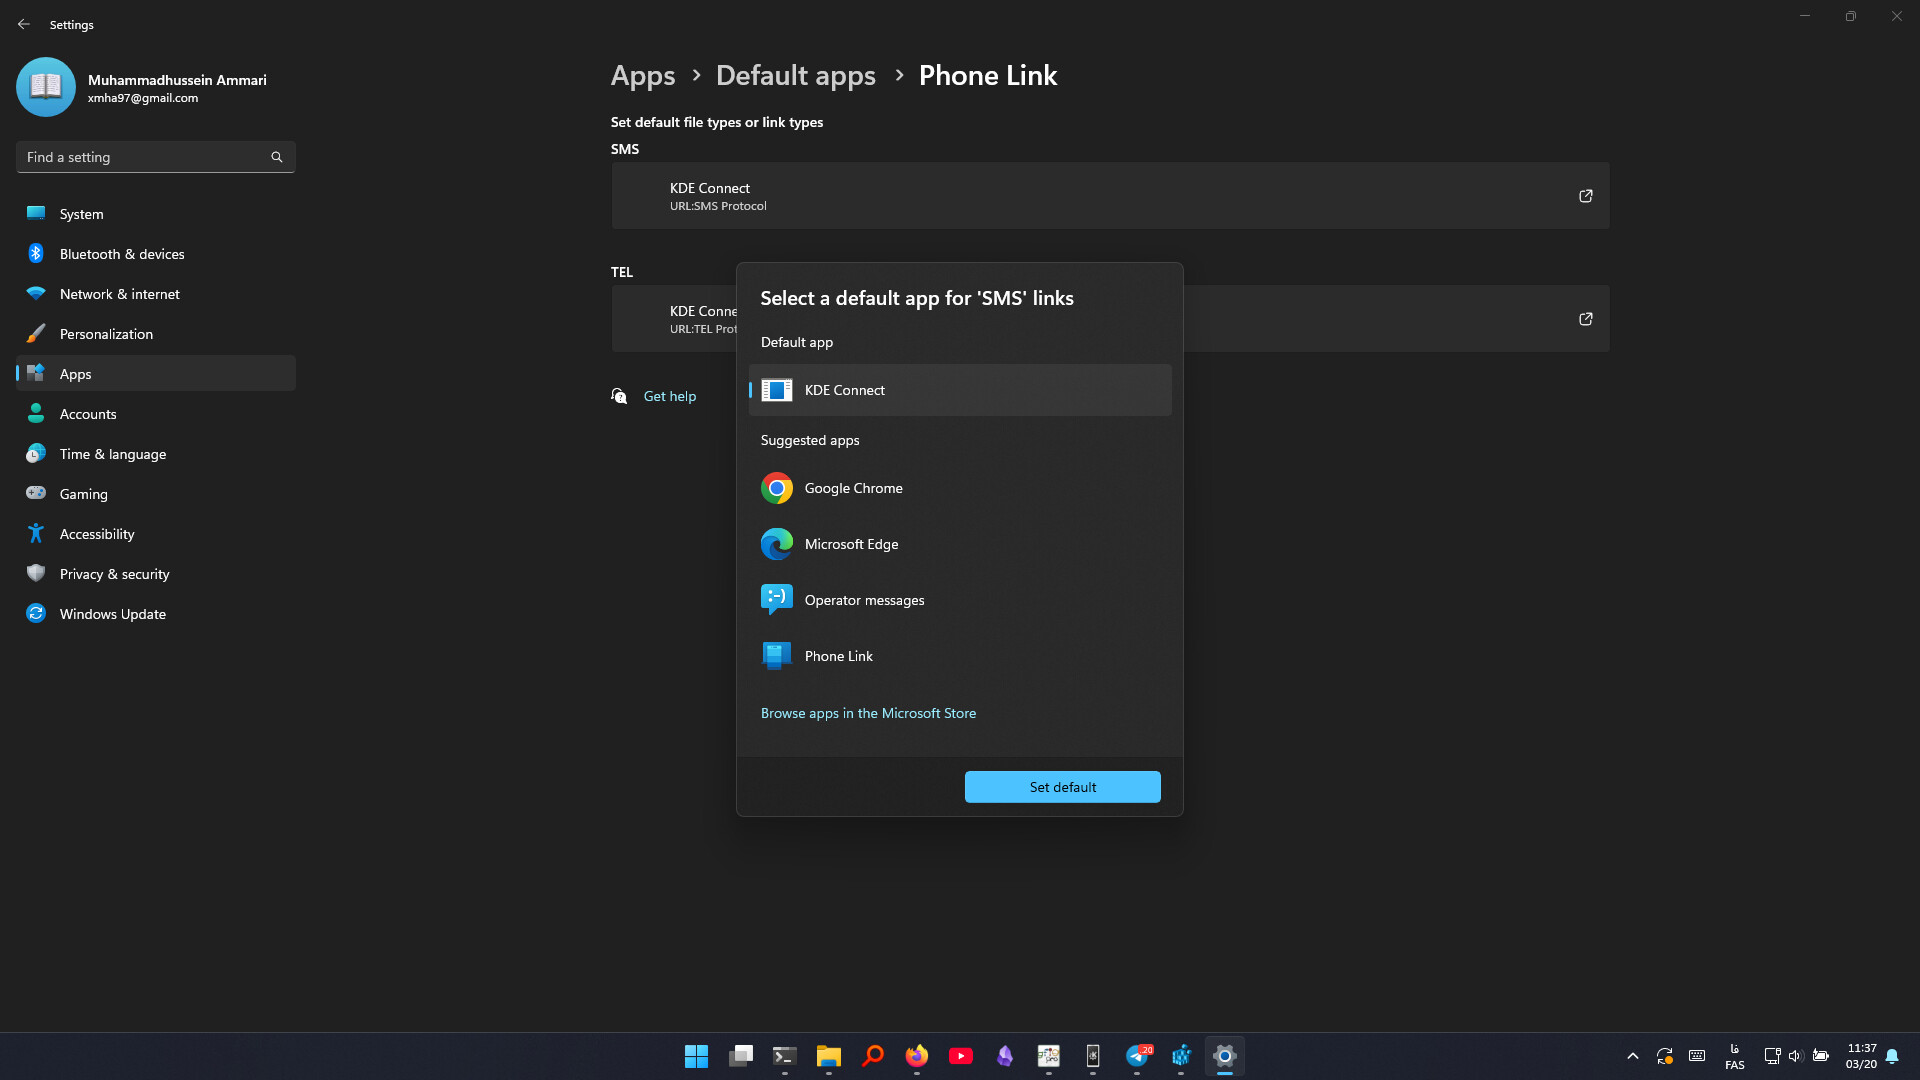Pick Microsoft Edge from suggested apps
The image size is (1920, 1080).
[960, 544]
